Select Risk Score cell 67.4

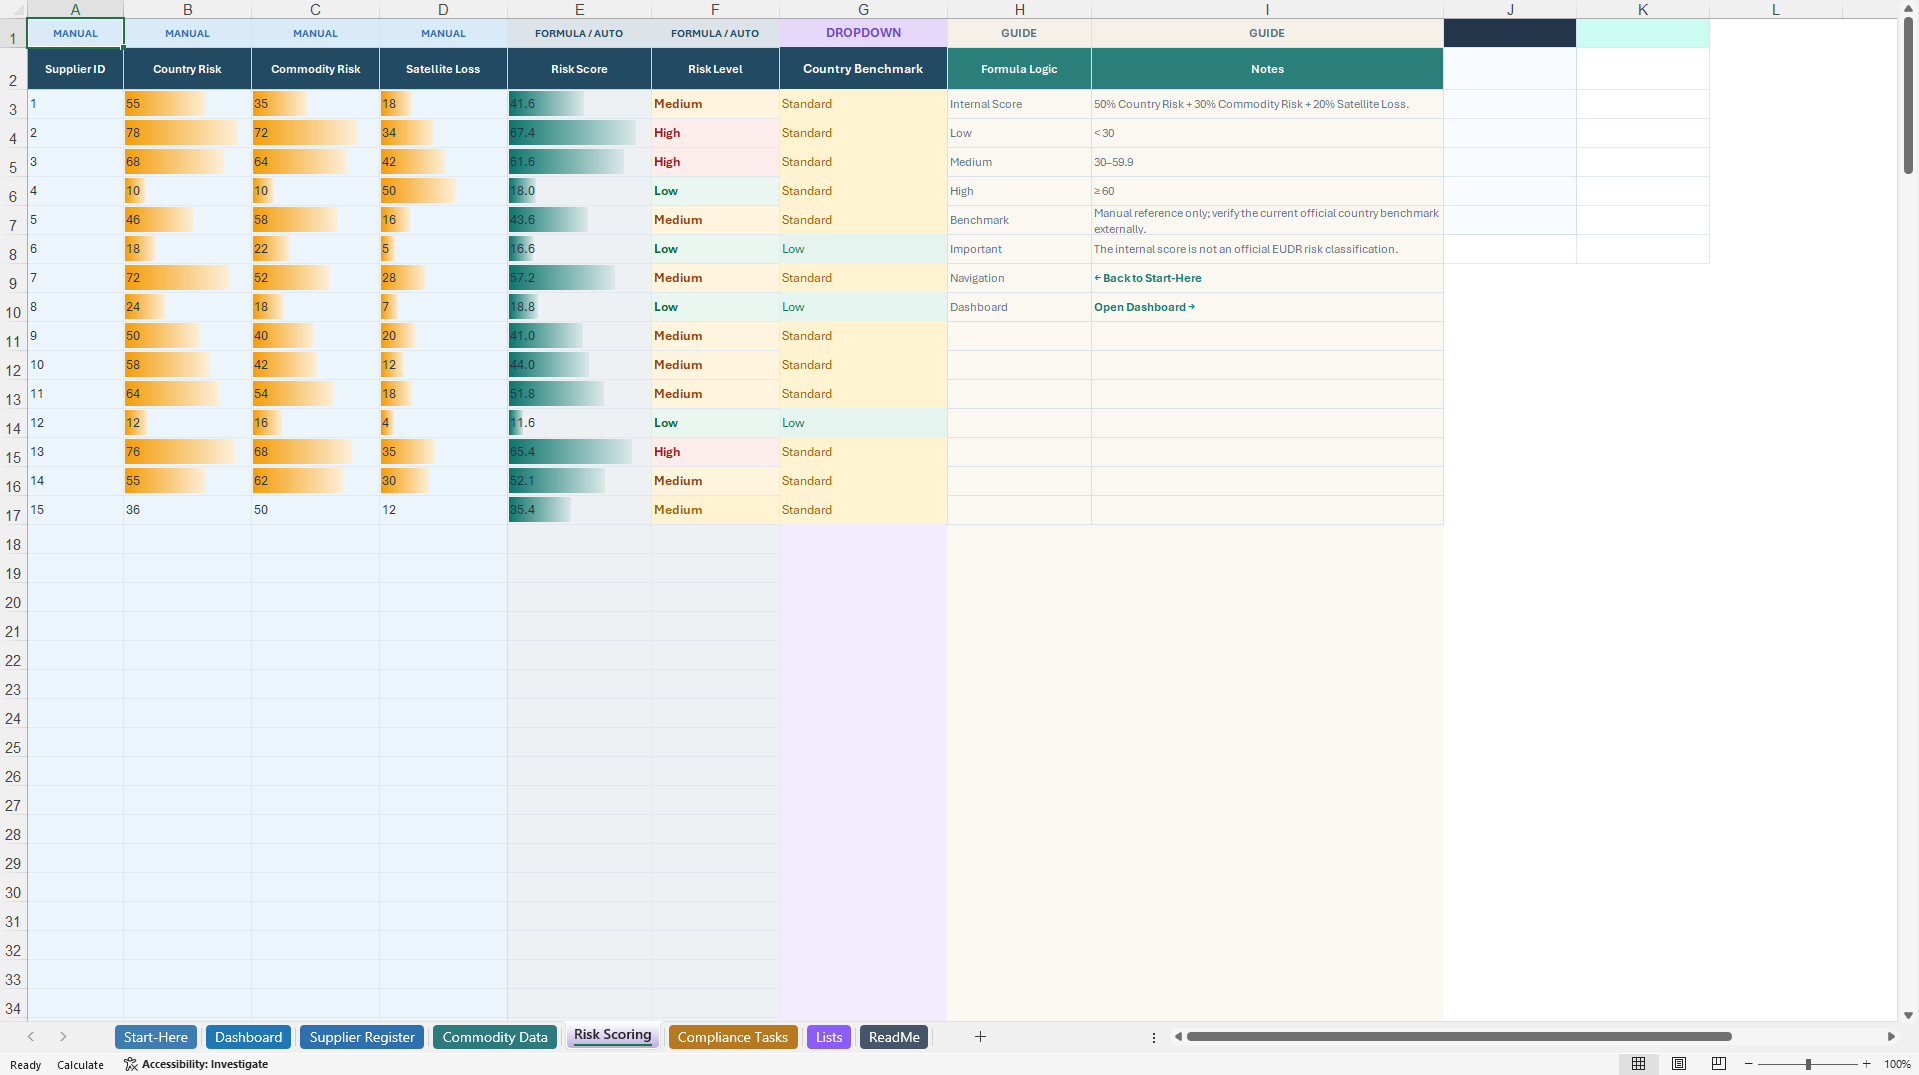pyautogui.click(x=579, y=133)
